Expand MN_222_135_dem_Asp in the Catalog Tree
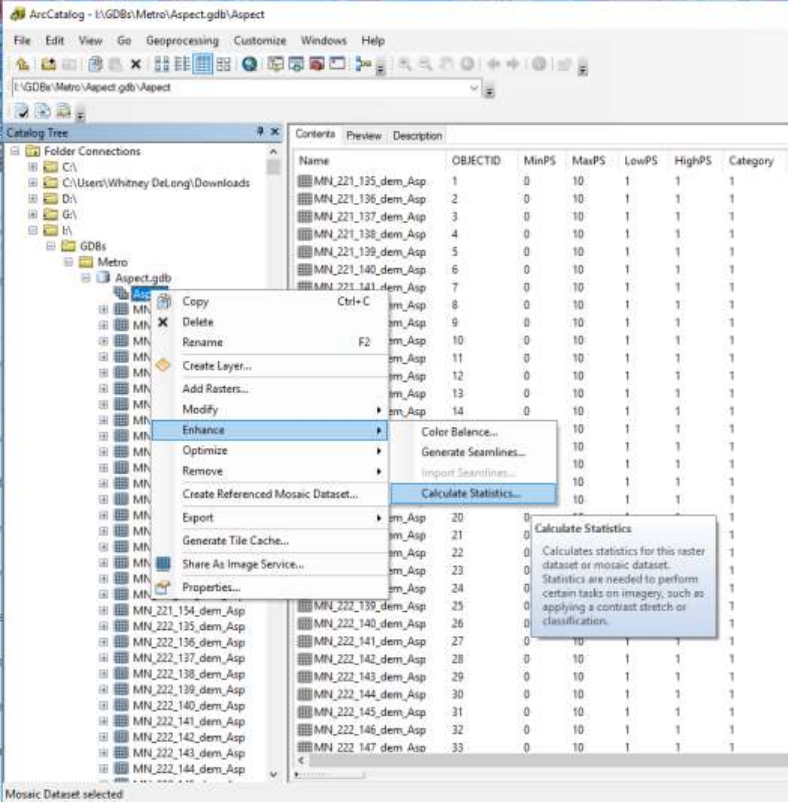788x802 pixels. click(x=103, y=627)
